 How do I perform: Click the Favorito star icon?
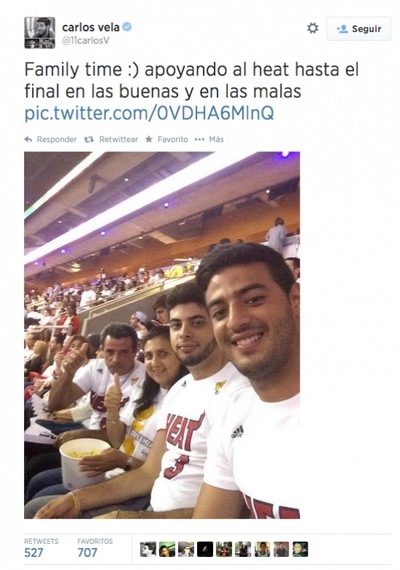149,139
